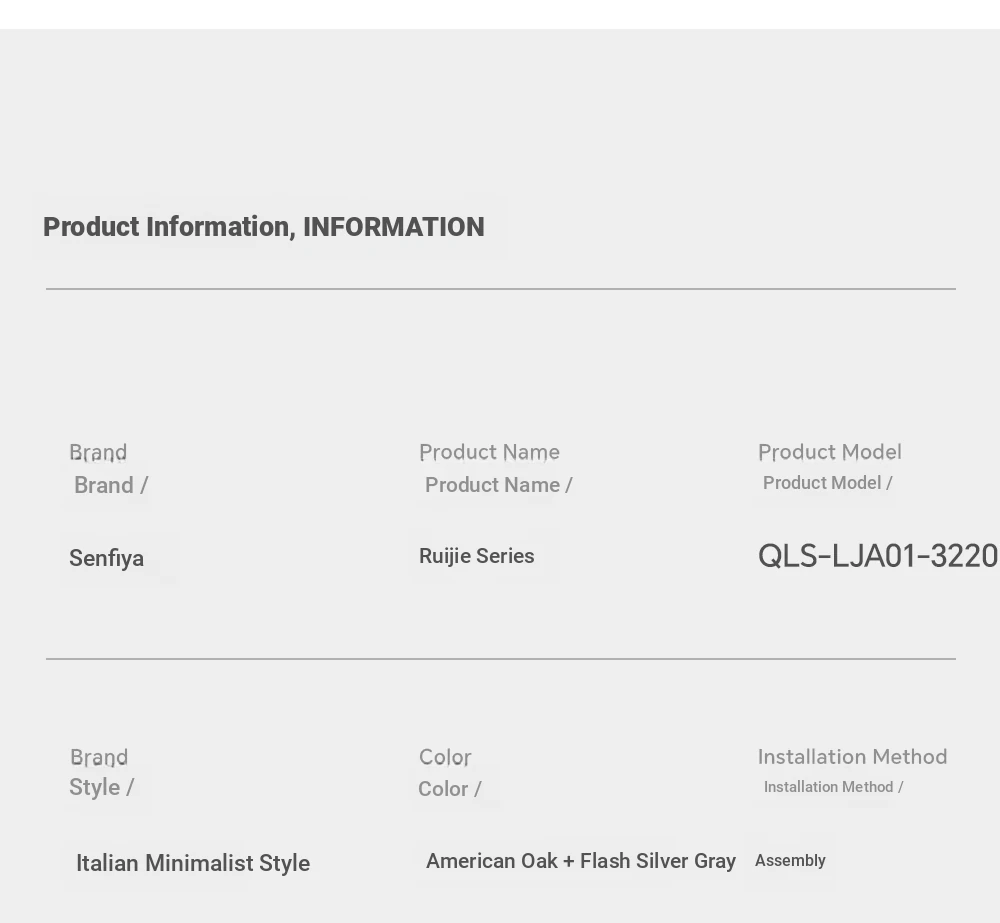Click the Italian Minimalist Style text
This screenshot has height=923, width=1000.
(193, 863)
